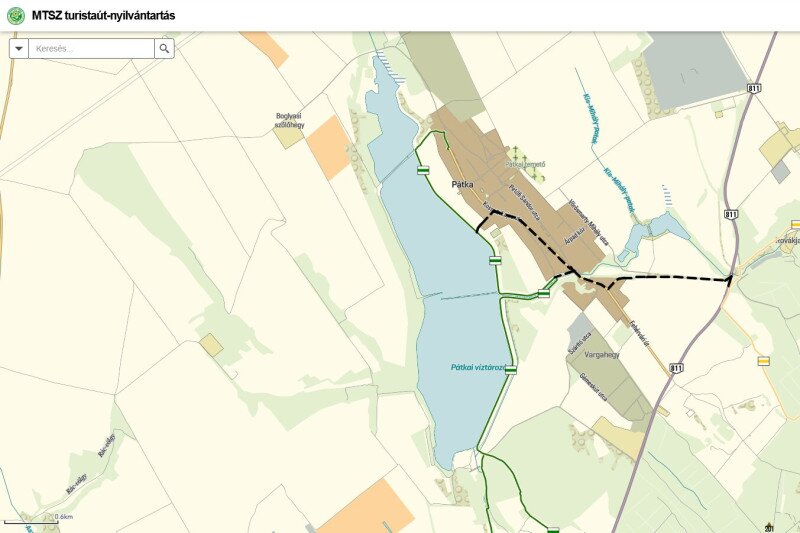The image size is (800, 533).
Task: Click the Pátkai temető cemetery label
Action: pos(526,164)
